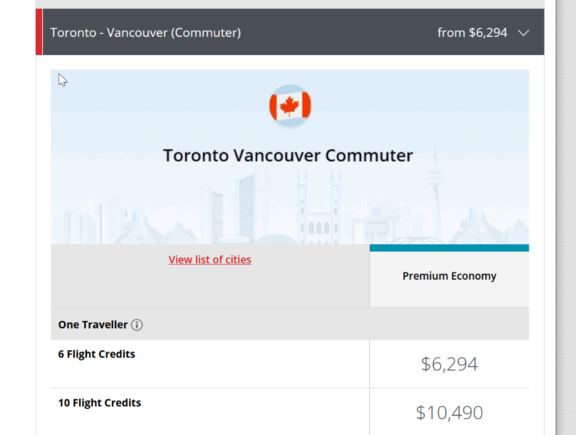The image size is (576, 435).
Task: Click the One Traveller info icon
Action: point(137,325)
